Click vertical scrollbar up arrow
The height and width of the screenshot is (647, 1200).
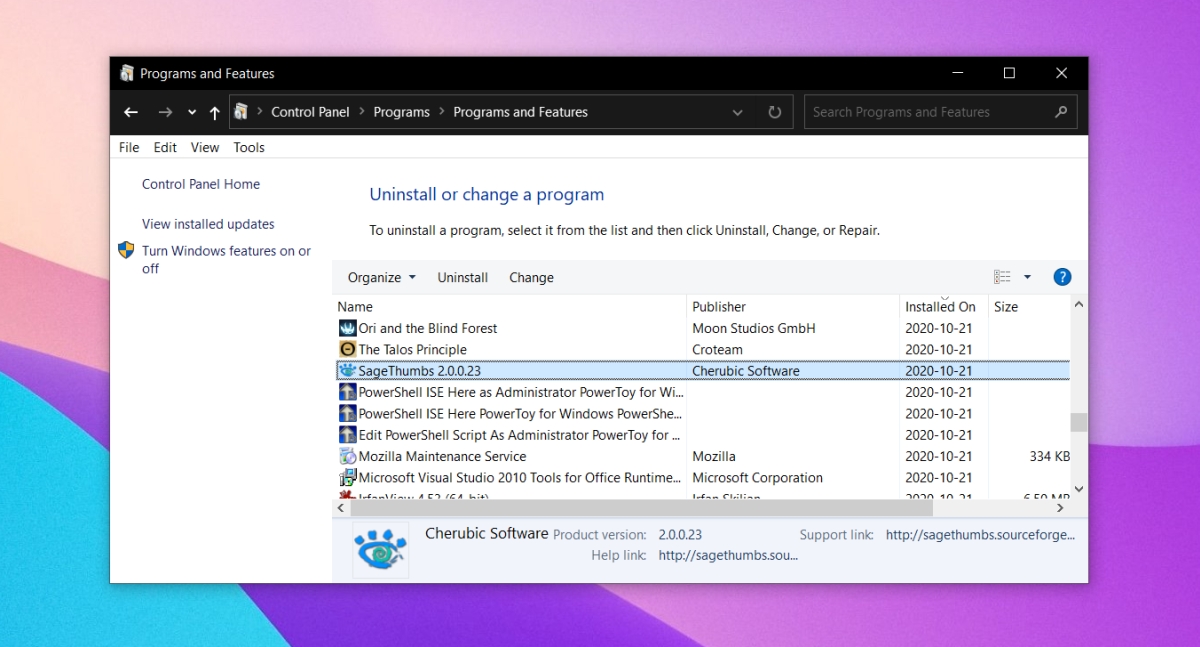coord(1079,304)
